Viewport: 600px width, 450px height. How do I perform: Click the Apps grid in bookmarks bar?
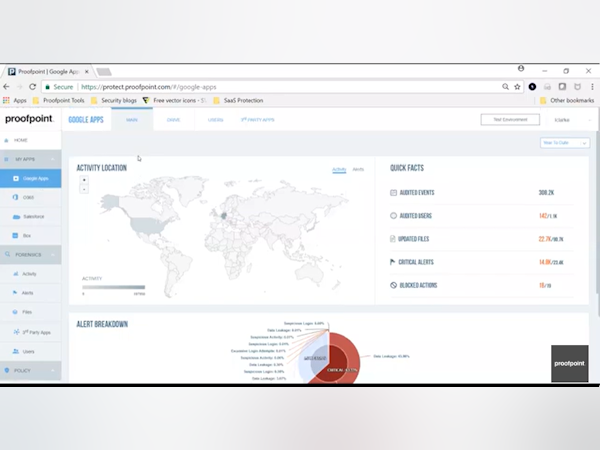[x=6, y=100]
